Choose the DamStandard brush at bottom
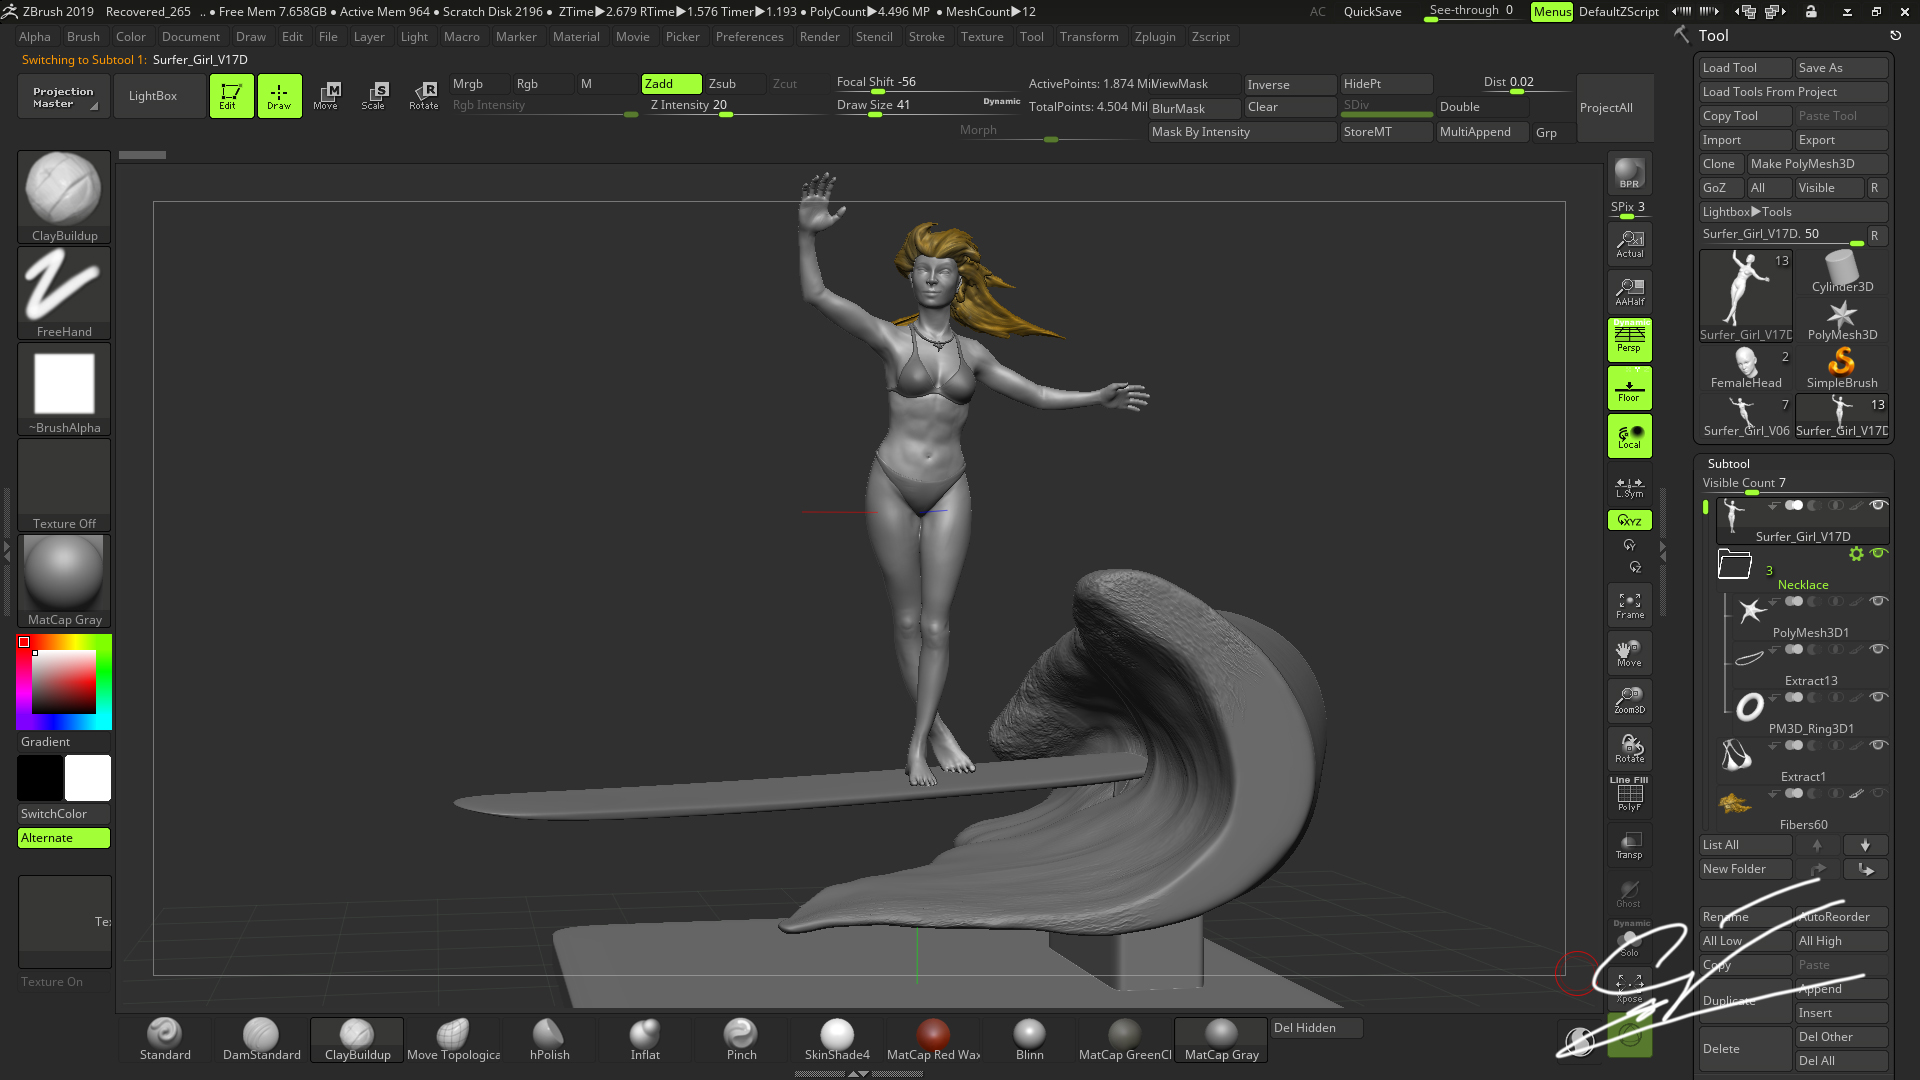This screenshot has height=1080, width=1920. [x=261, y=1039]
